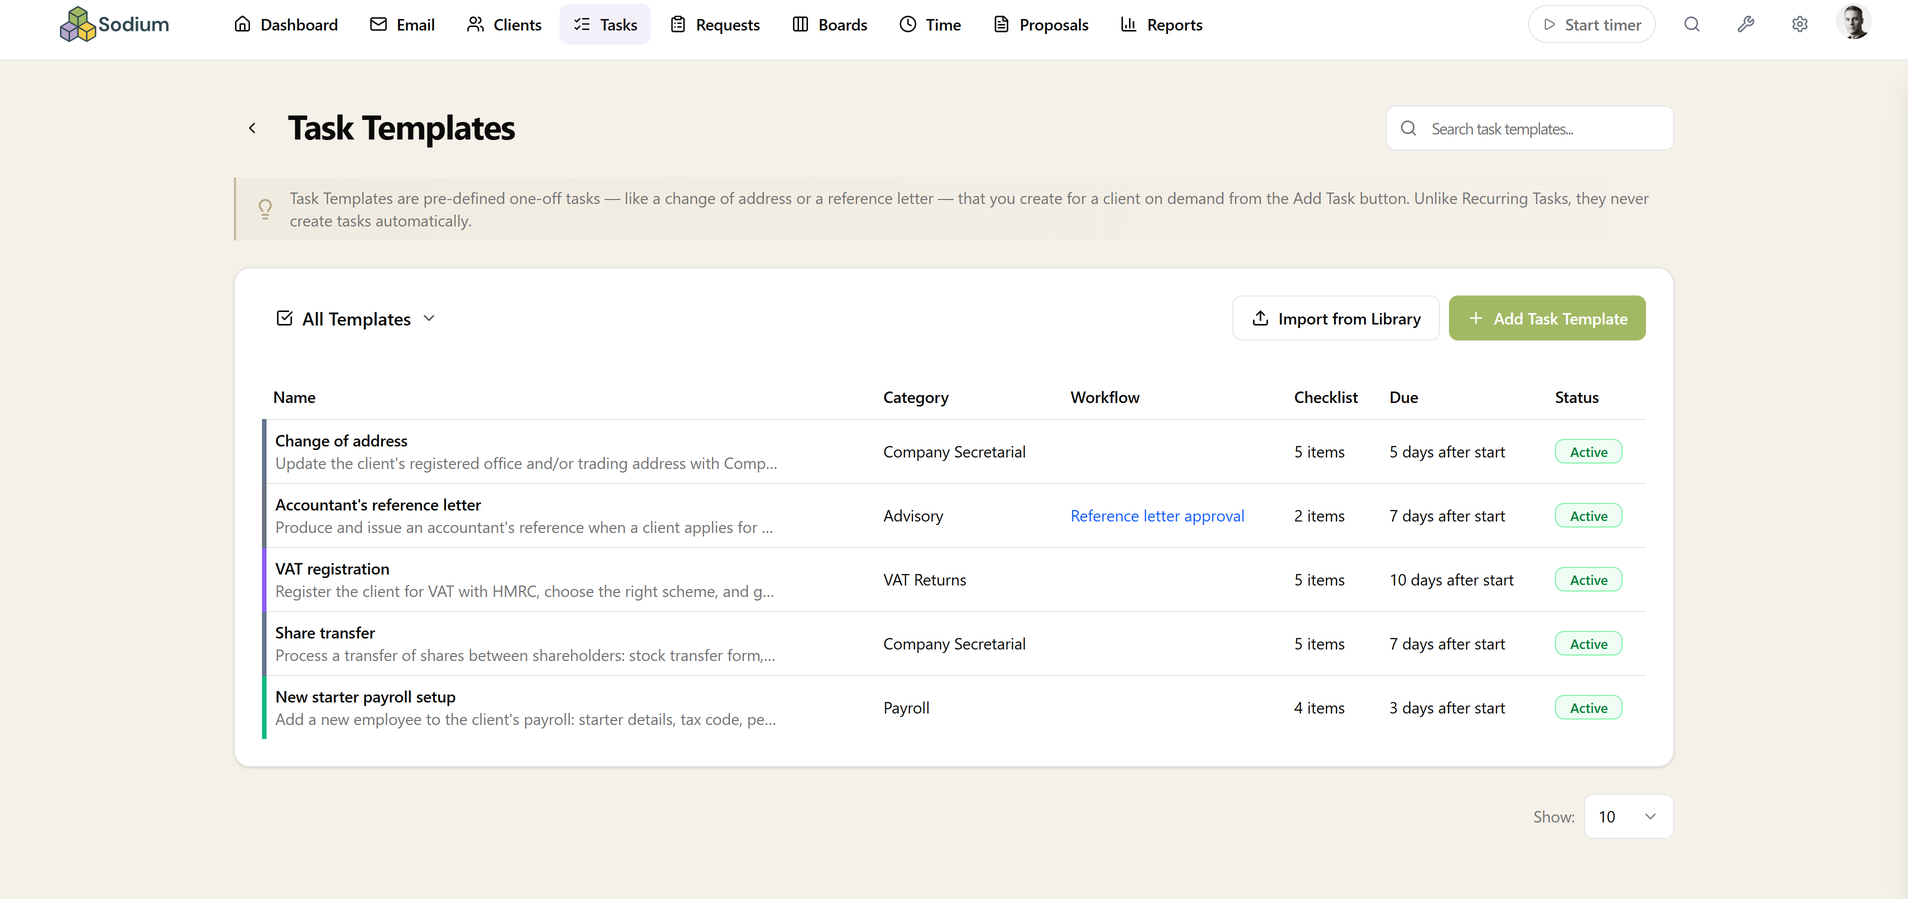Click the '2 items' checklist cell
1919x899 pixels.
tap(1319, 516)
